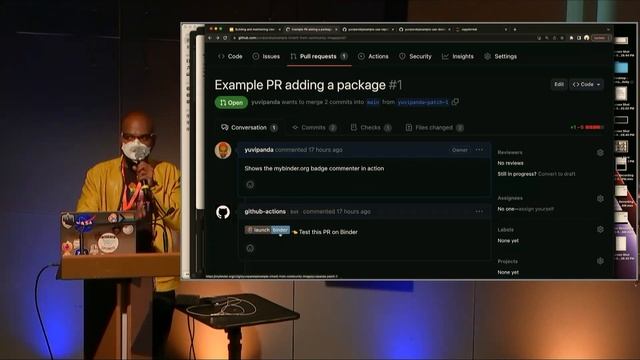Screen dimensions: 640x360
Task: Click the browser back arrow
Action: pos(210,38)
